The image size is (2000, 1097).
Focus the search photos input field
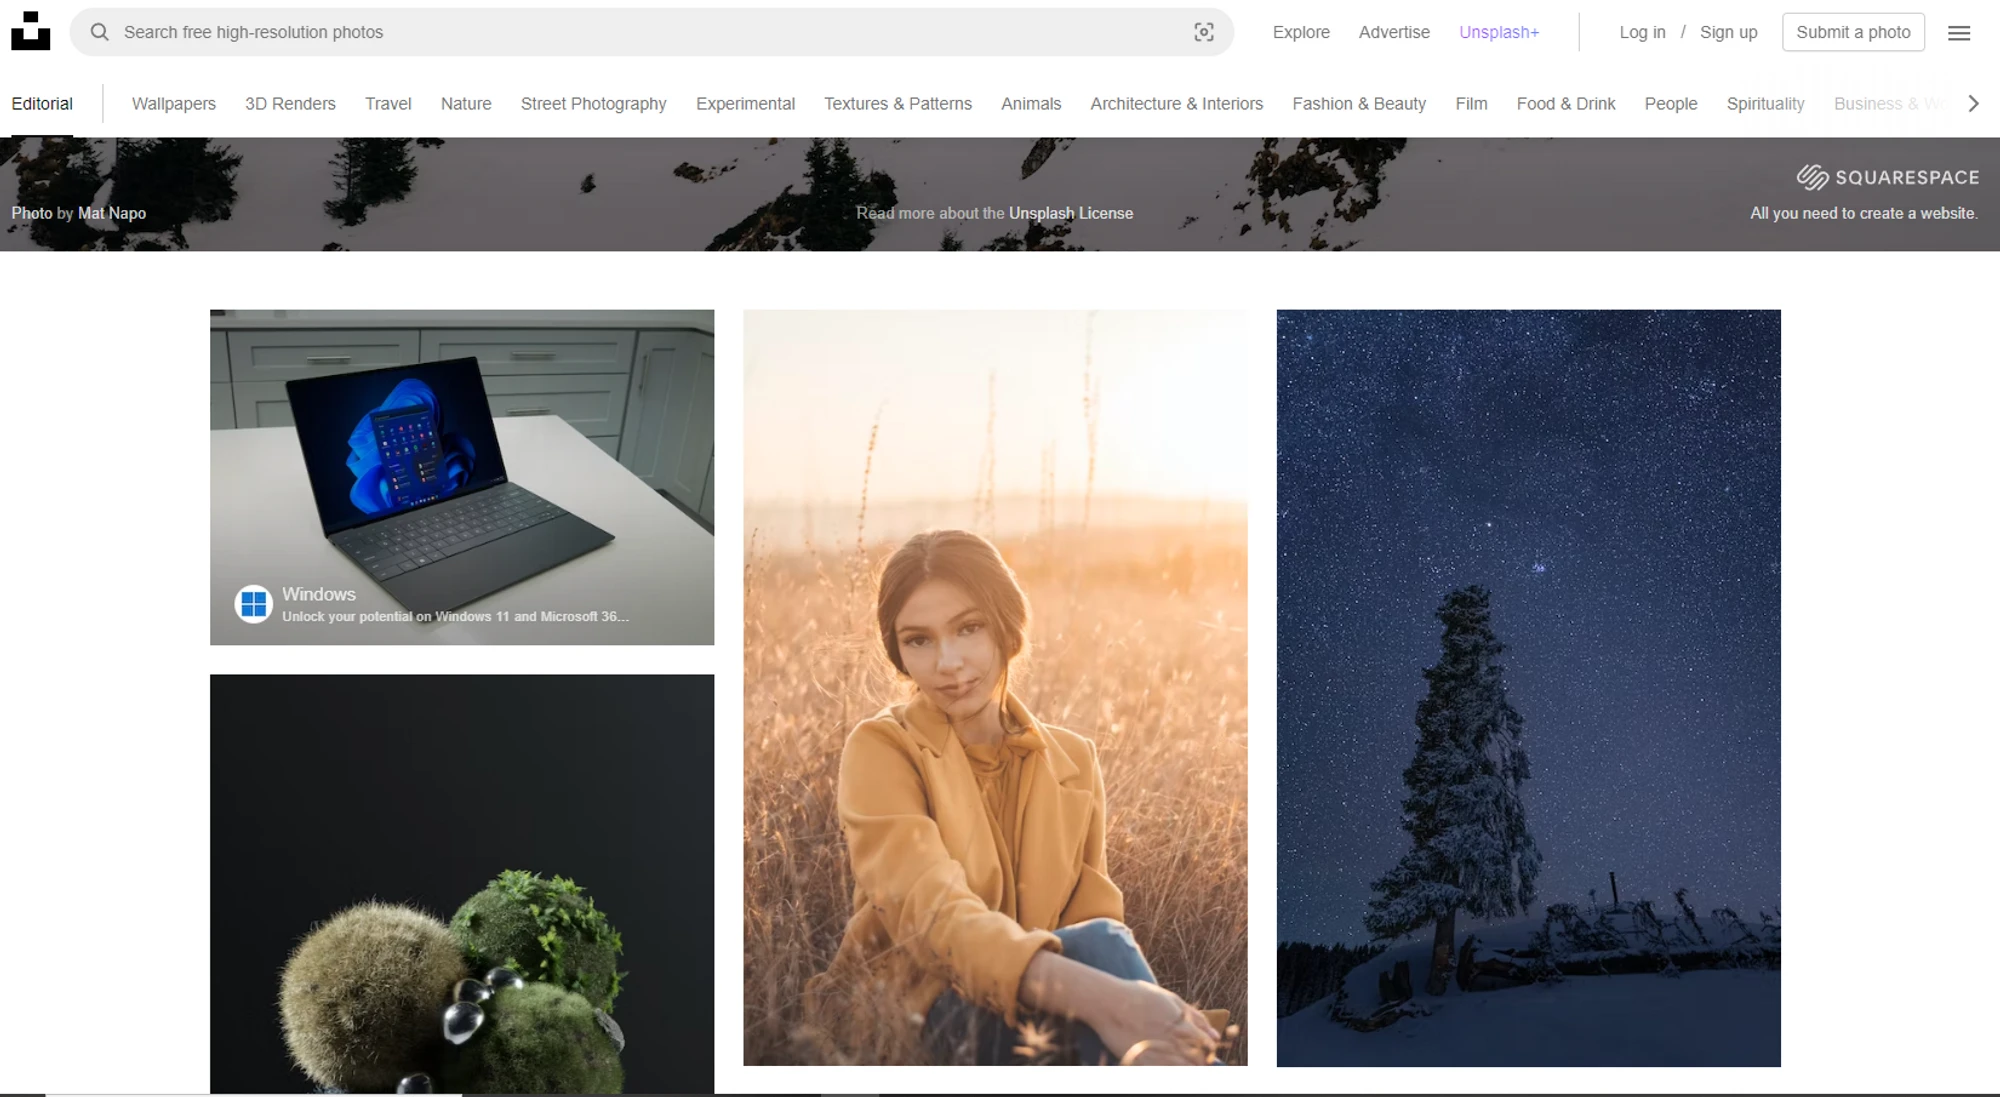(x=650, y=32)
